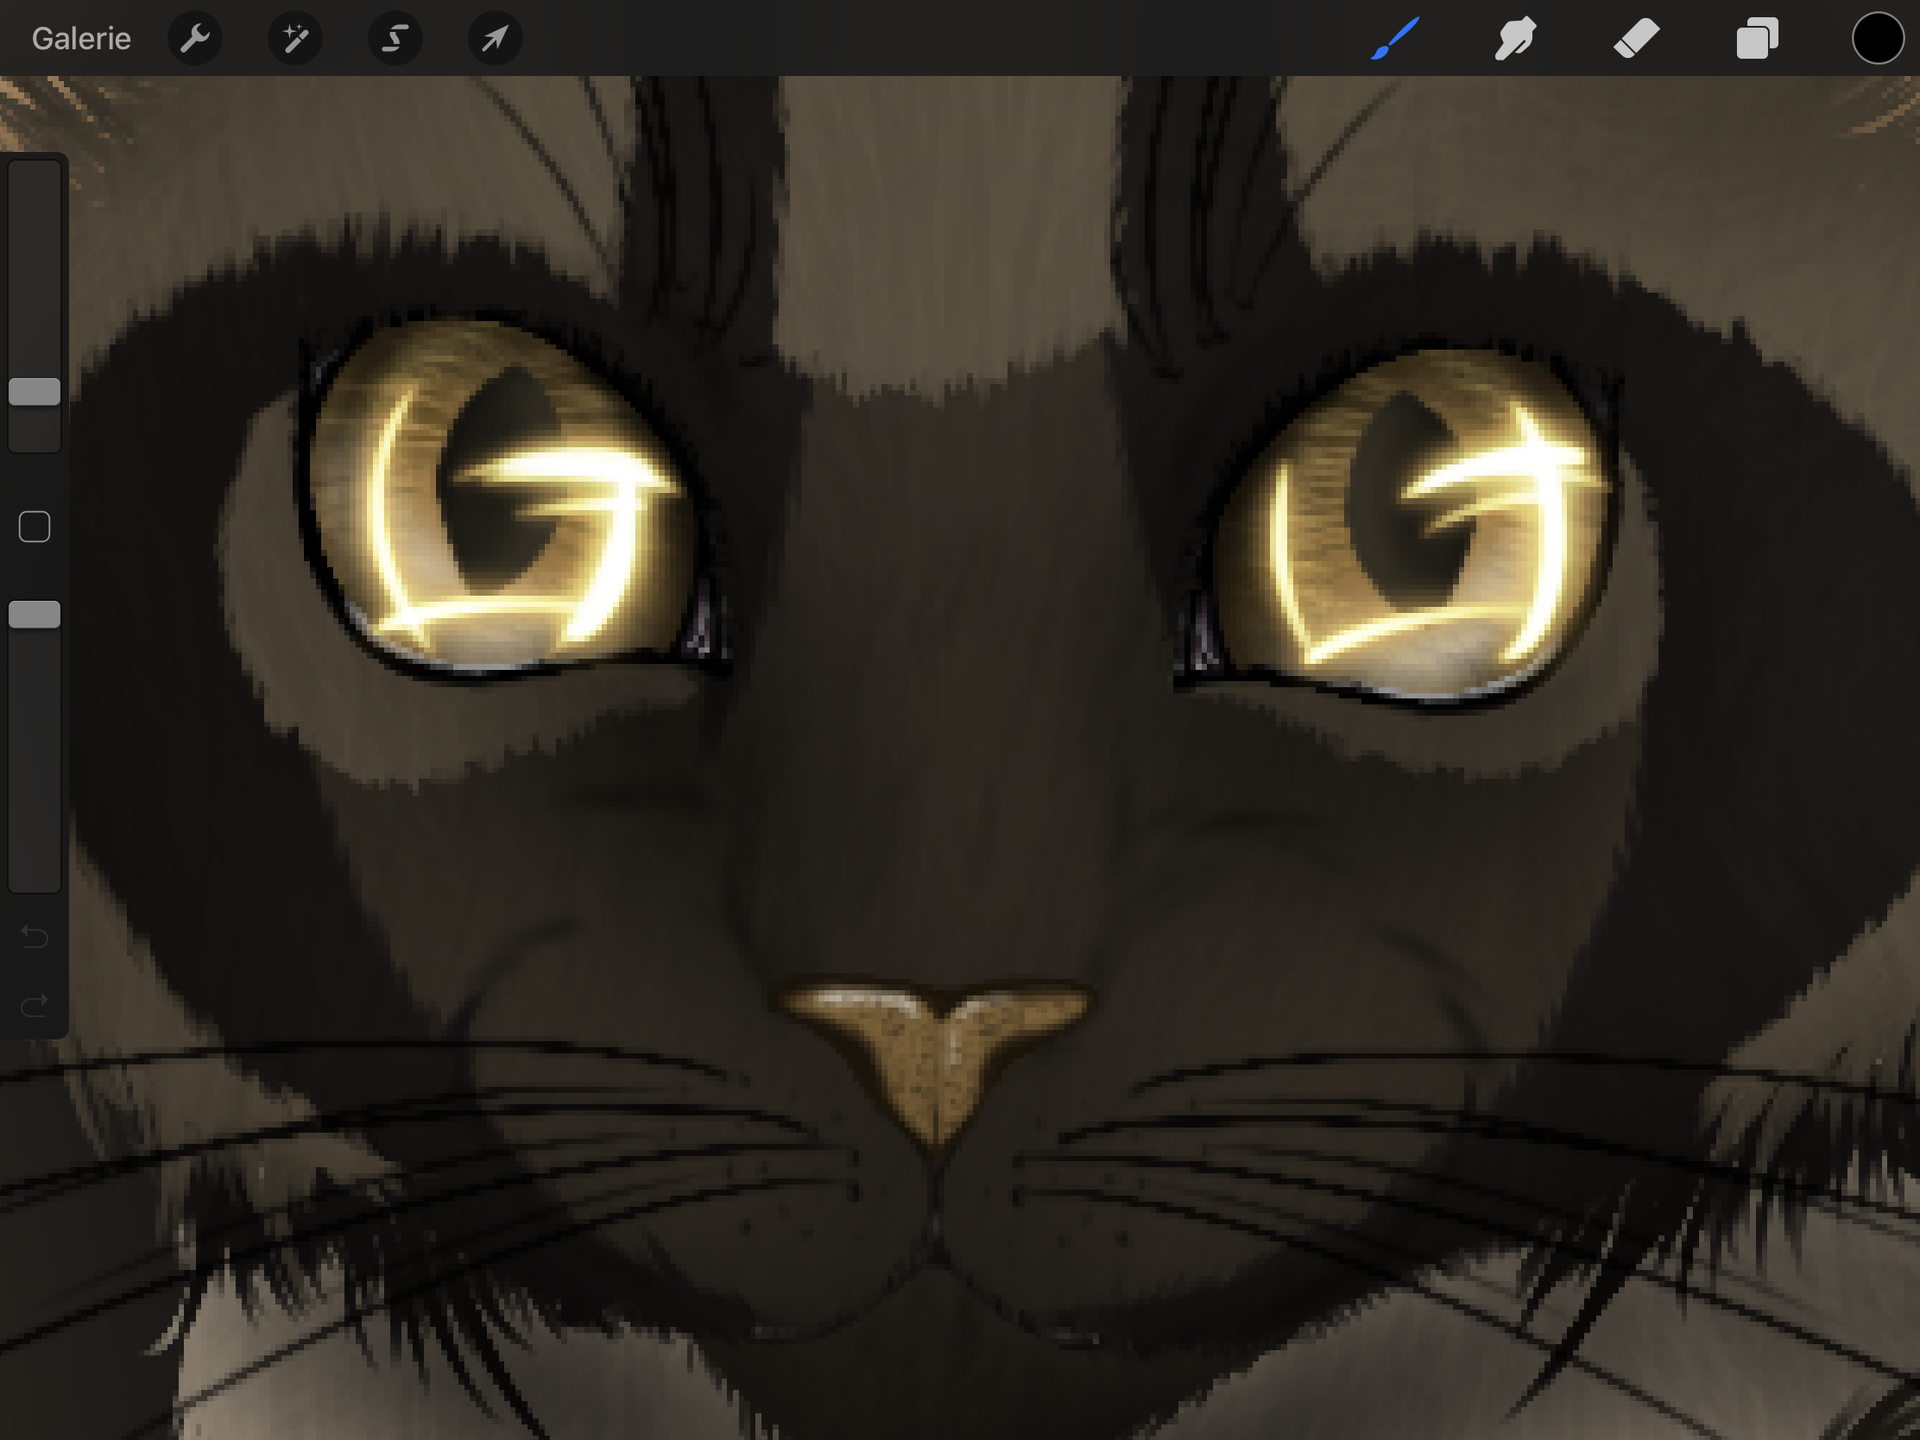Screen dimensions: 1920x1440
Task: Click the brush size slider handle
Action: click(35, 392)
